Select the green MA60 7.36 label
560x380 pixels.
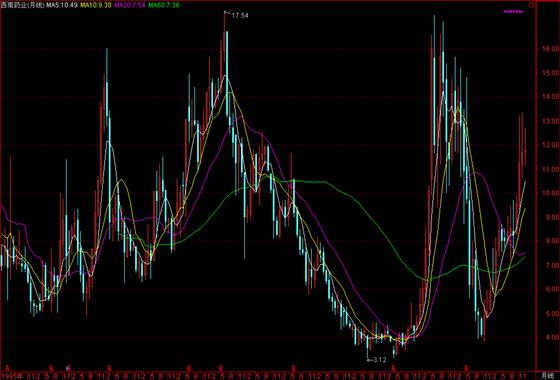coord(164,5)
